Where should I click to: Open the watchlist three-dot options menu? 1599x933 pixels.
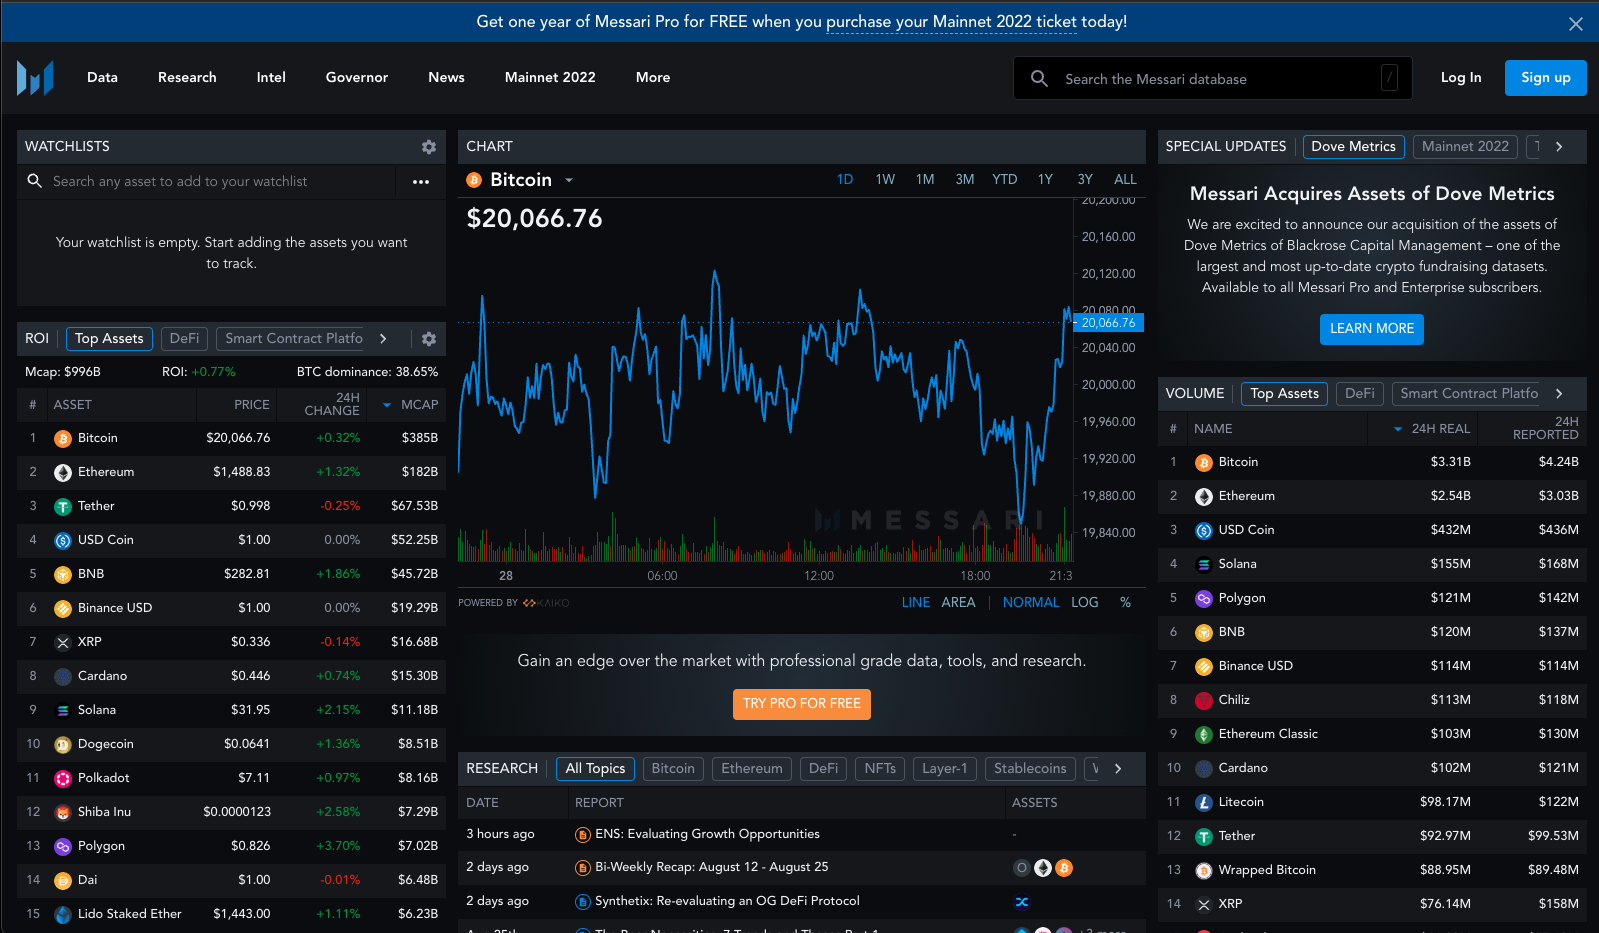421,182
